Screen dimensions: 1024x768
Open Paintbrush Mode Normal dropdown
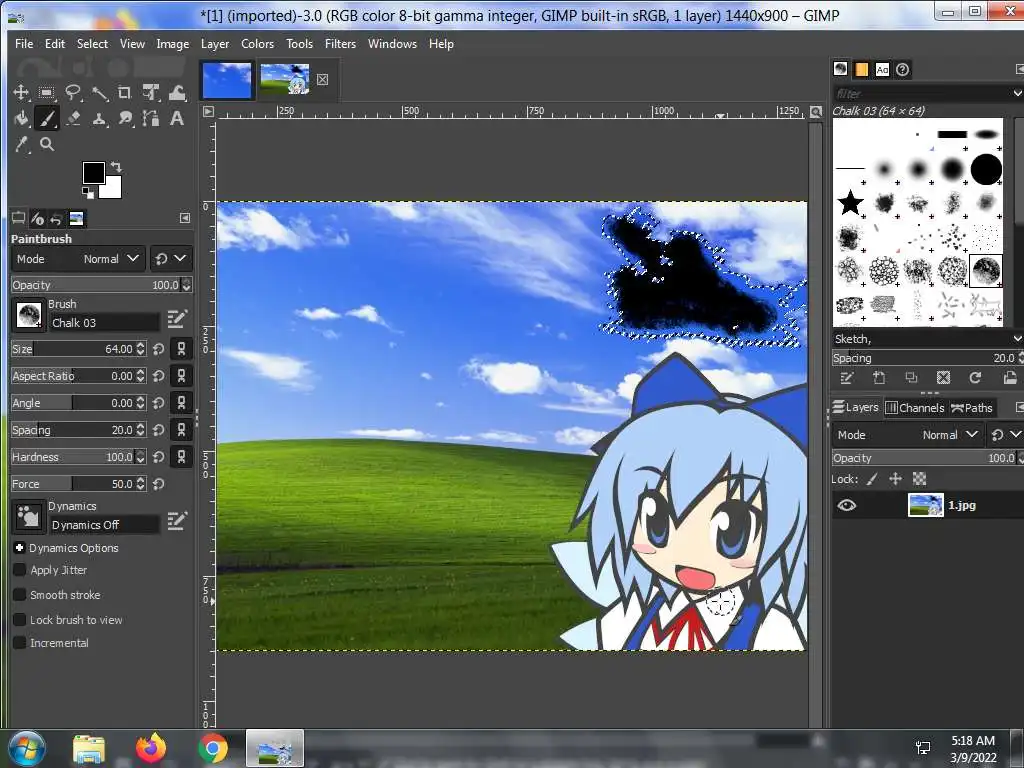click(78, 259)
